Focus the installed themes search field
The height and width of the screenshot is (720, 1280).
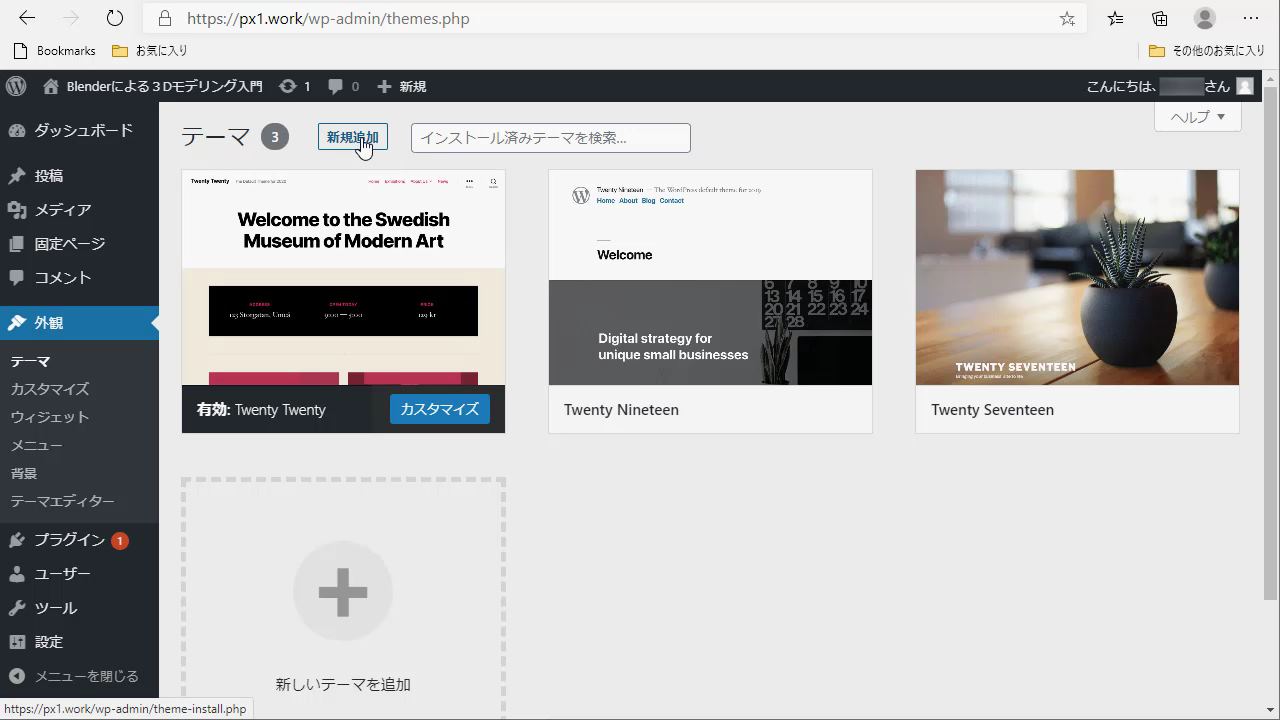(550, 138)
